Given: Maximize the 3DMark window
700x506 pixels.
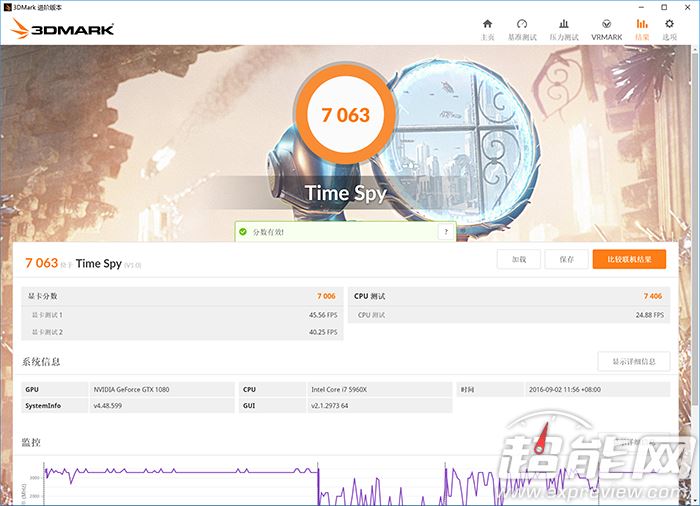Looking at the screenshot, I should click(x=664, y=7).
